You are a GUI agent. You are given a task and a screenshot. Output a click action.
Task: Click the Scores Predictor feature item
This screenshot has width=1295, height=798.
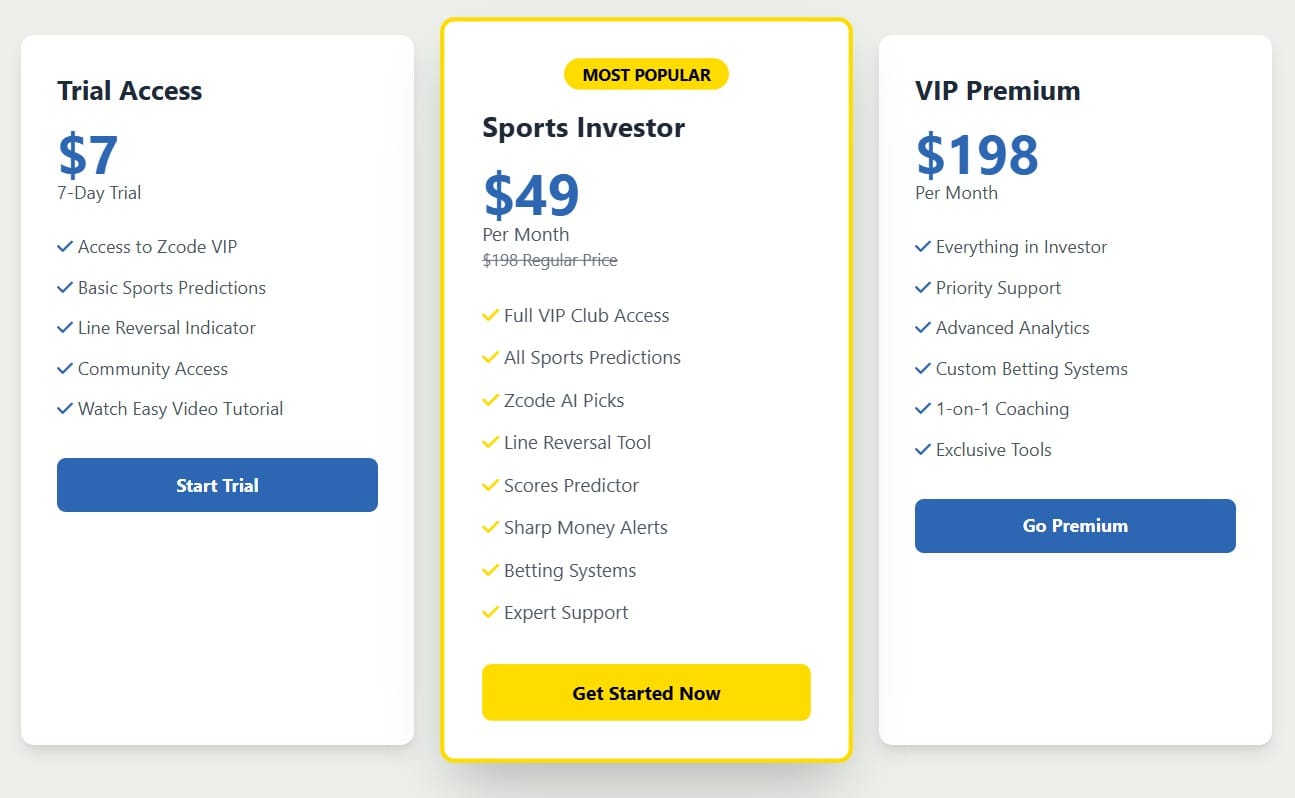[x=571, y=486]
